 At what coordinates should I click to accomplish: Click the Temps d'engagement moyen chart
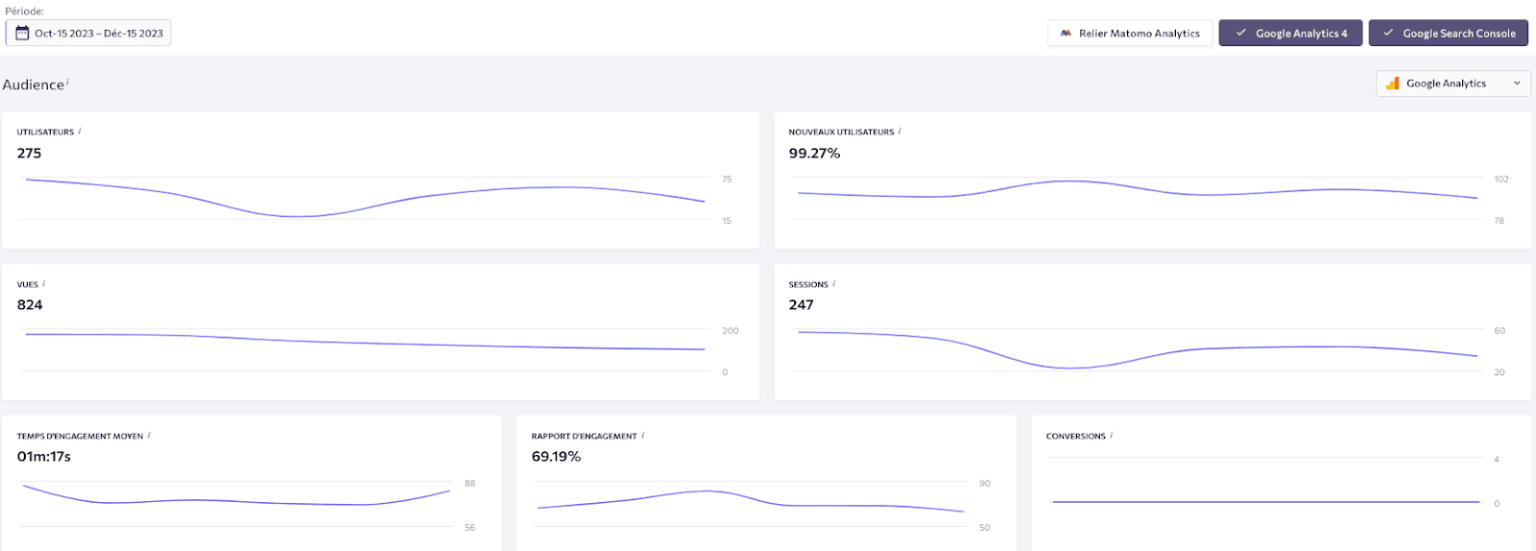(x=236, y=503)
